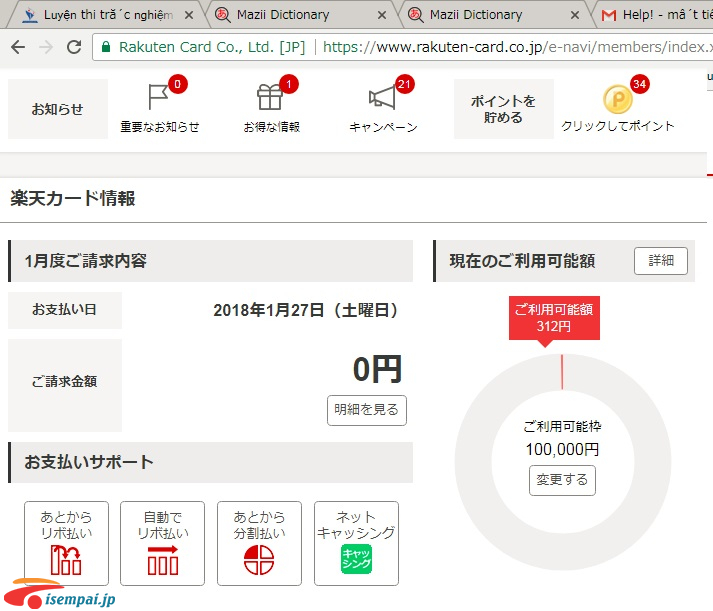713x611 pixels.
Task: Click the green キャッシング badge icon
Action: coord(356,559)
